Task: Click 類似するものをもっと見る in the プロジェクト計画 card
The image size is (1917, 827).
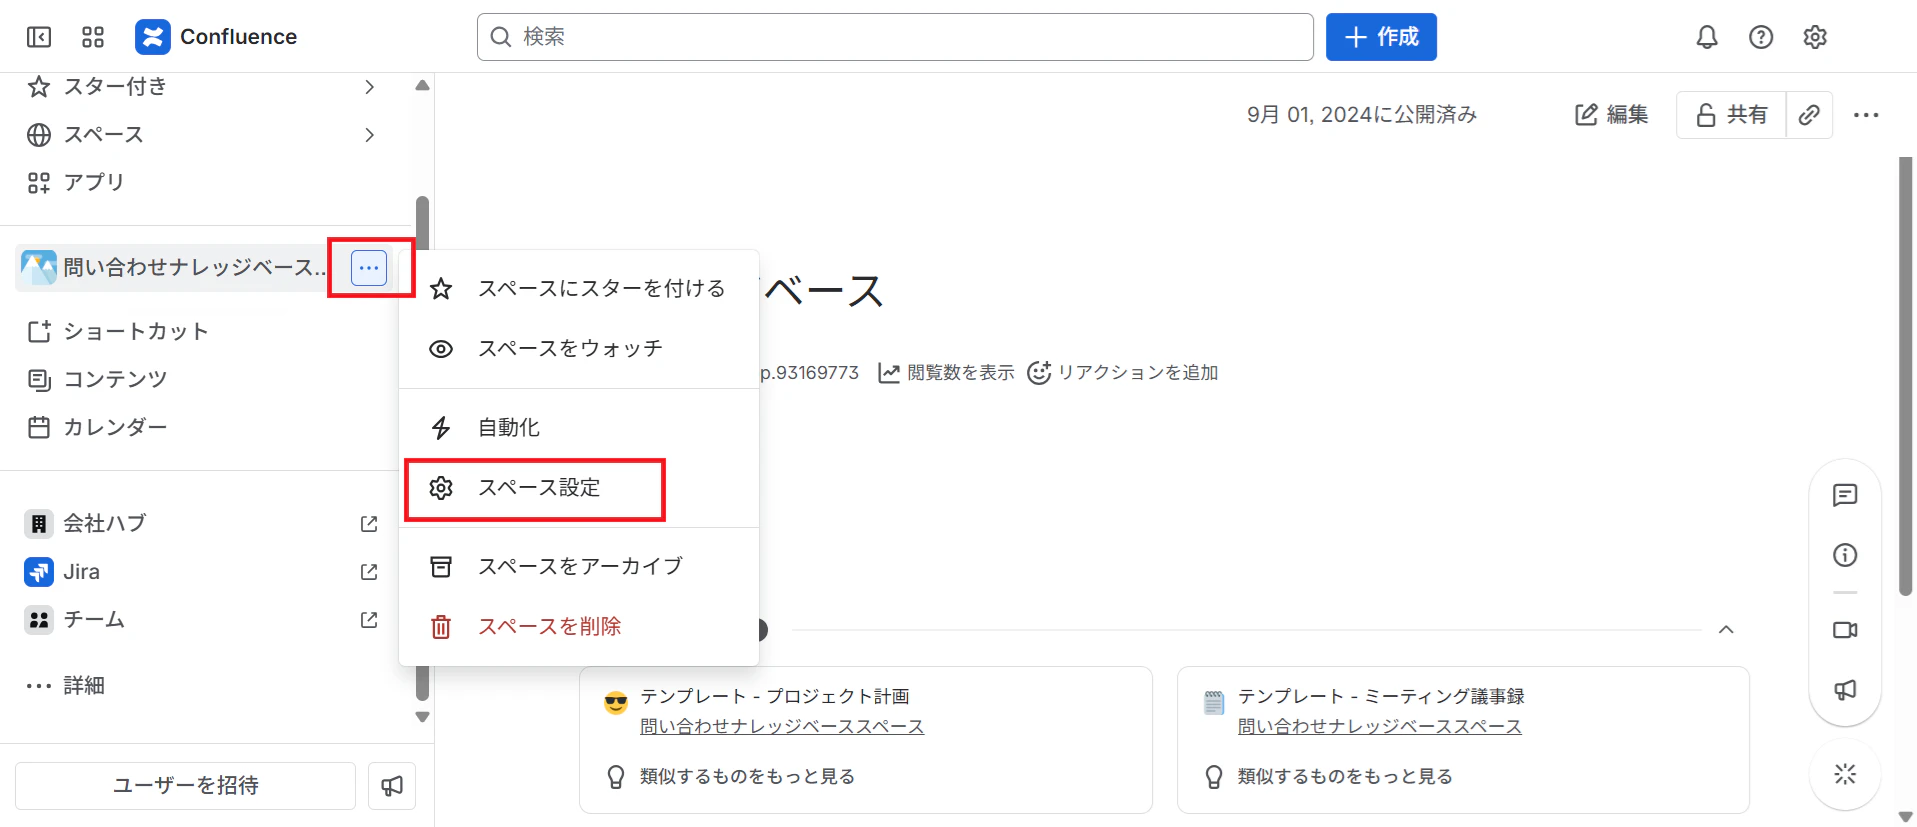Action: click(x=747, y=777)
